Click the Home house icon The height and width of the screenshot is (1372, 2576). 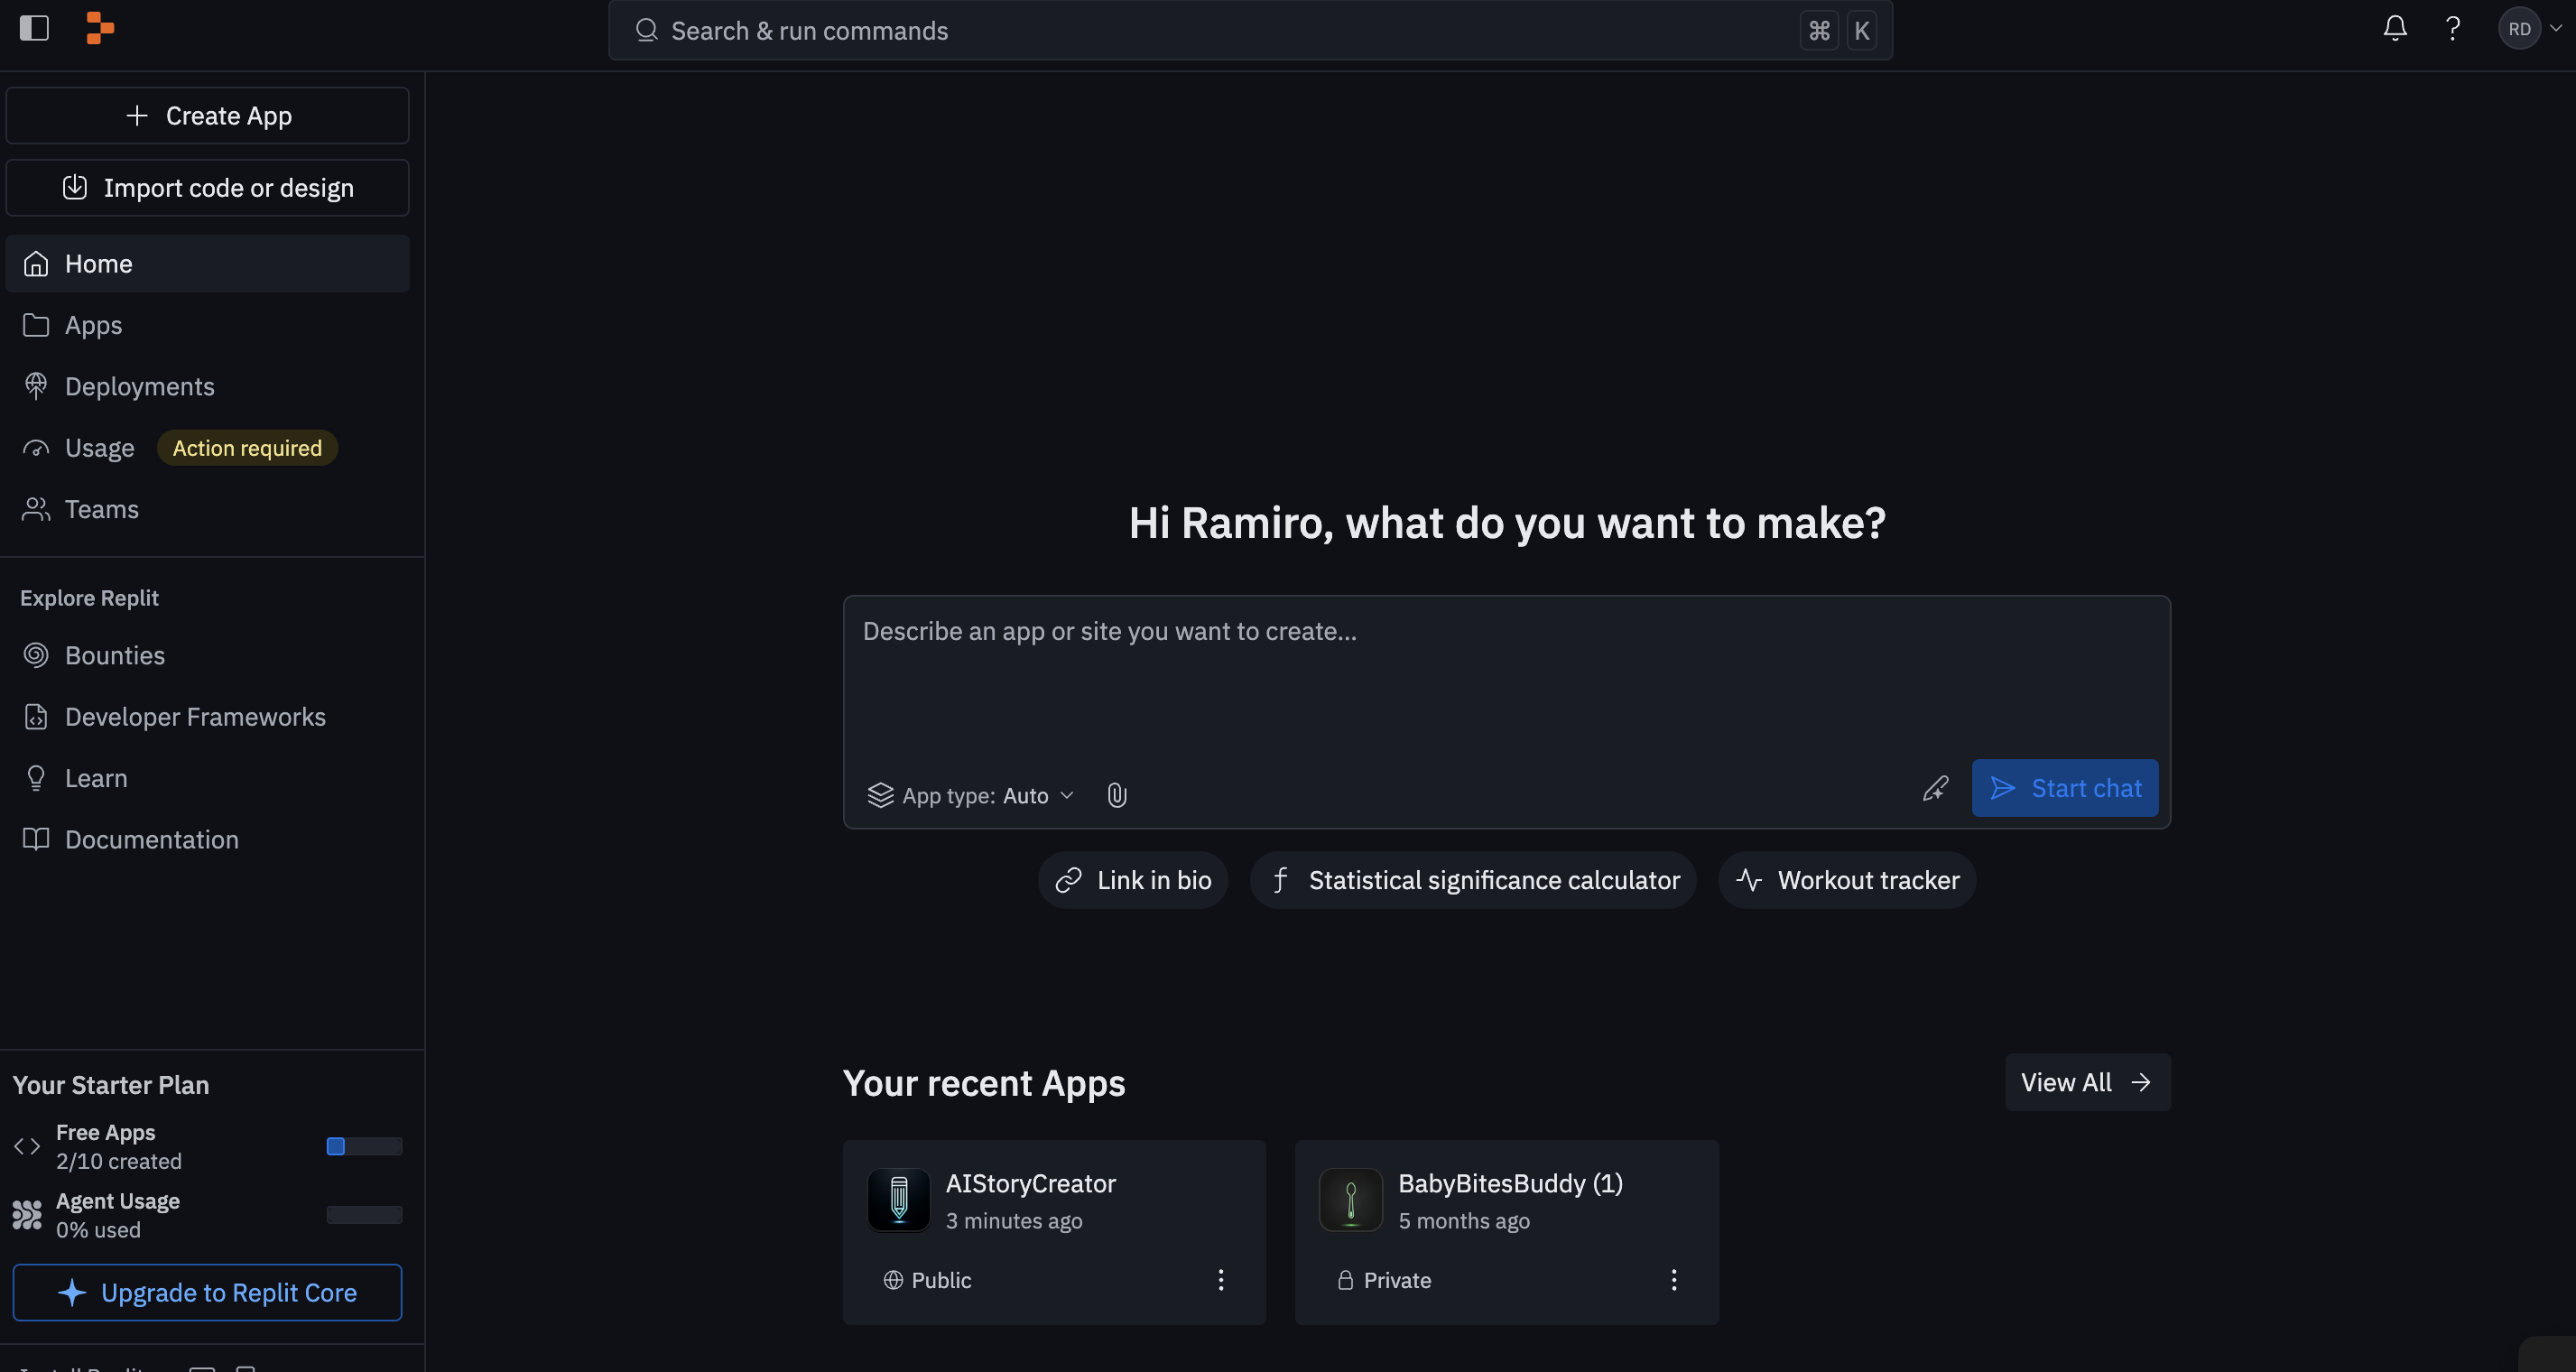click(x=36, y=264)
